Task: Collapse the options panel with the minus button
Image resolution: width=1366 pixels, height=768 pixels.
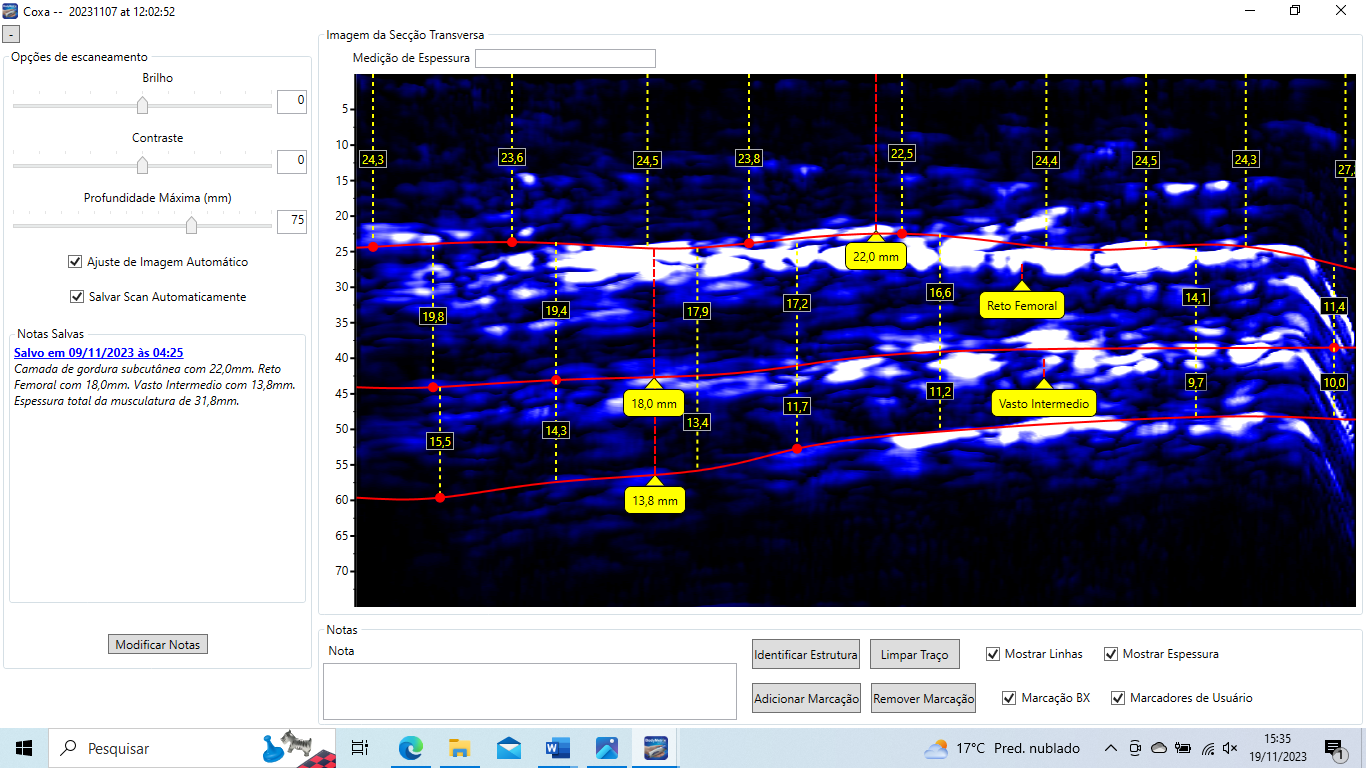Action: (x=11, y=34)
